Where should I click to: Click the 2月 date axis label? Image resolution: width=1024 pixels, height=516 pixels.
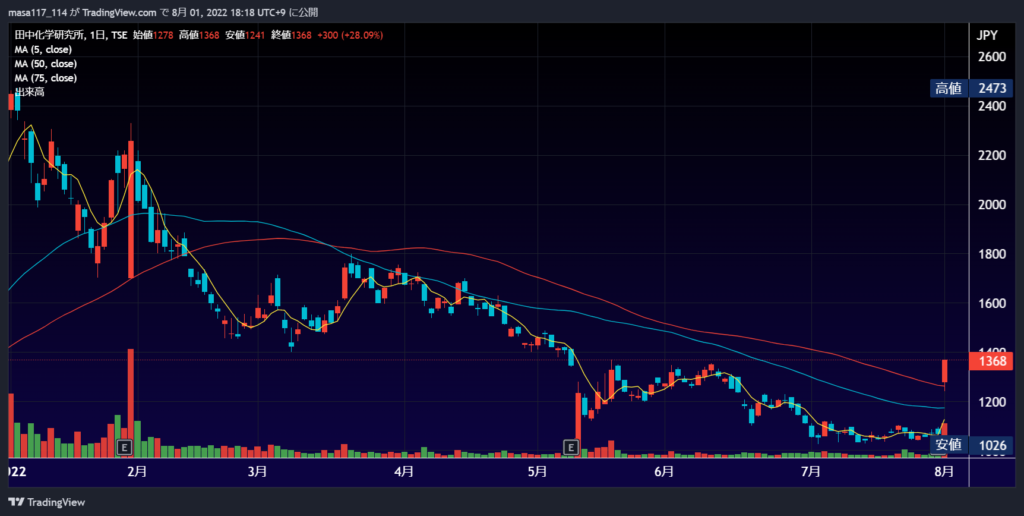[137, 471]
